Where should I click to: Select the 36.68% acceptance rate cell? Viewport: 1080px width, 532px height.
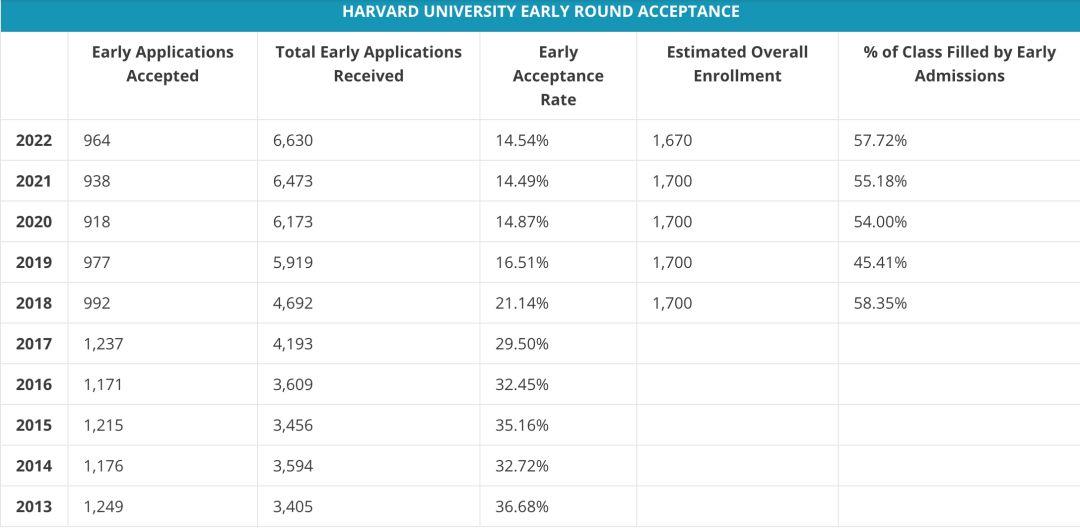pyautogui.click(x=522, y=507)
